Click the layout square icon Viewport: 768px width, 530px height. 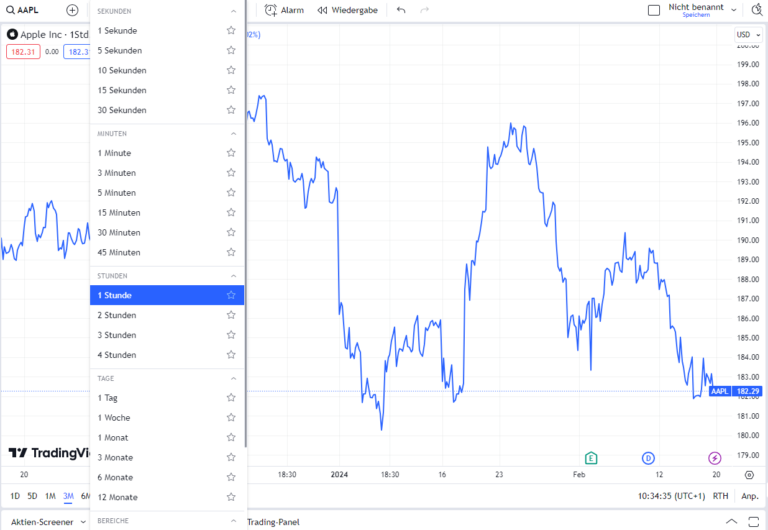654,10
